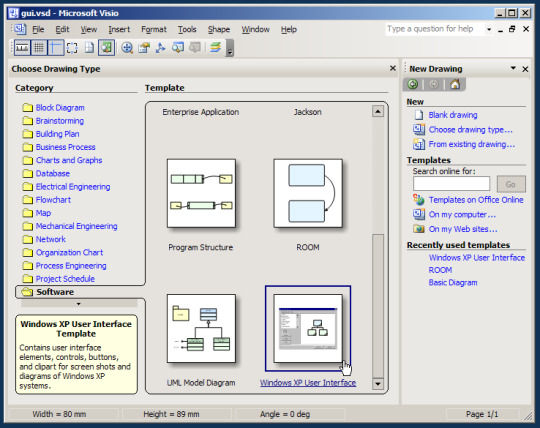Viewport: 540px width, 428px height.
Task: Close the New Drawing task pane
Action: (x=525, y=69)
